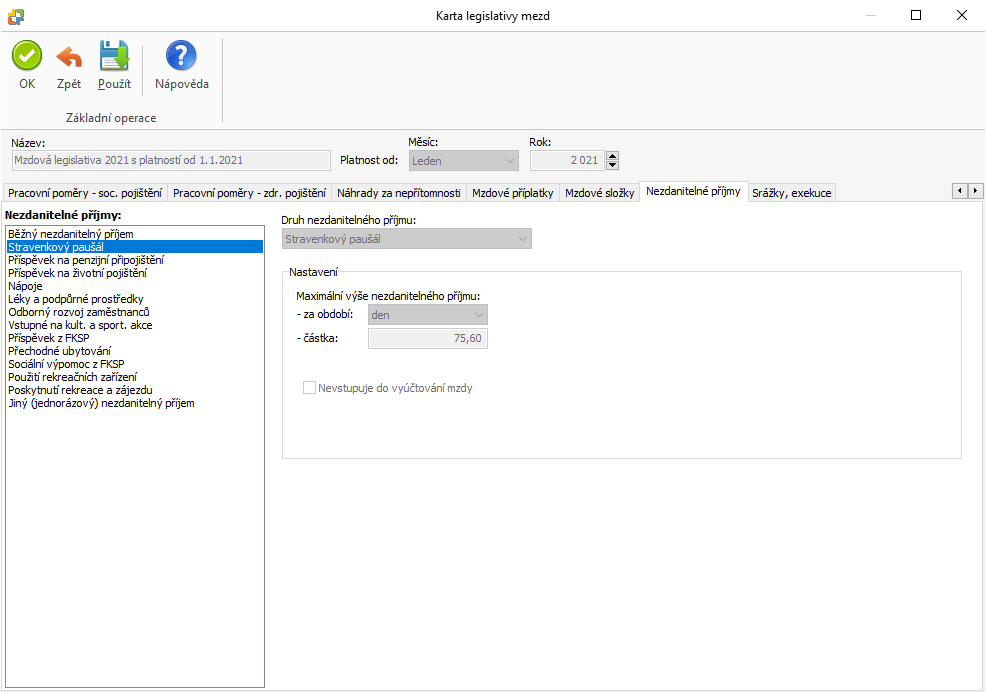Expand Druh nezdanitelného příjmu dropdown
The height and width of the screenshot is (693, 986).
click(406, 239)
